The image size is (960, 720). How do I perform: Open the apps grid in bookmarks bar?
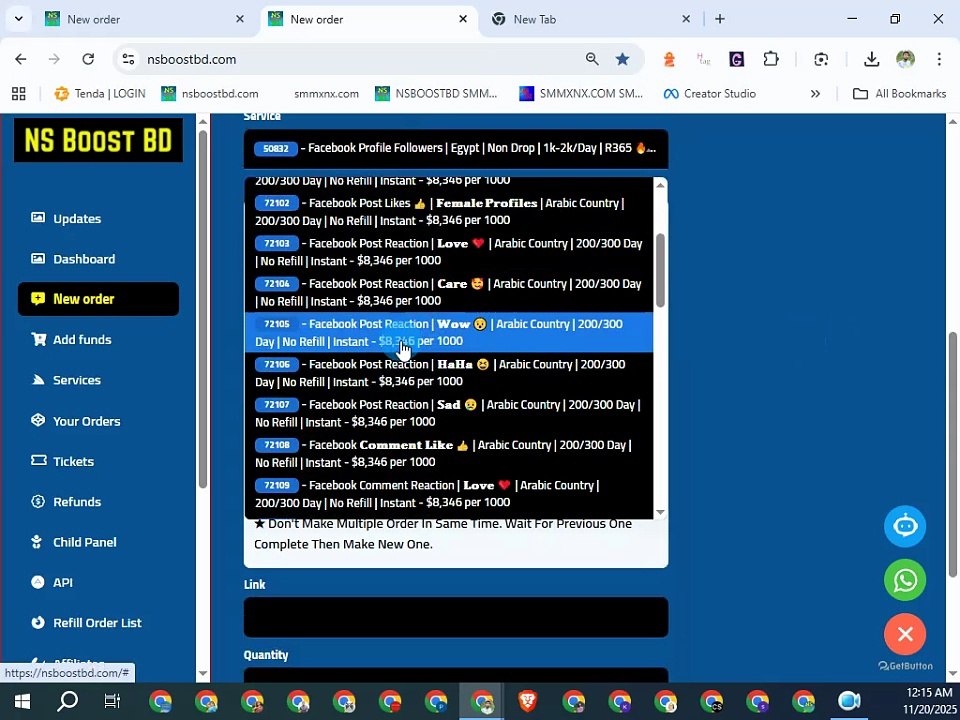tap(19, 94)
